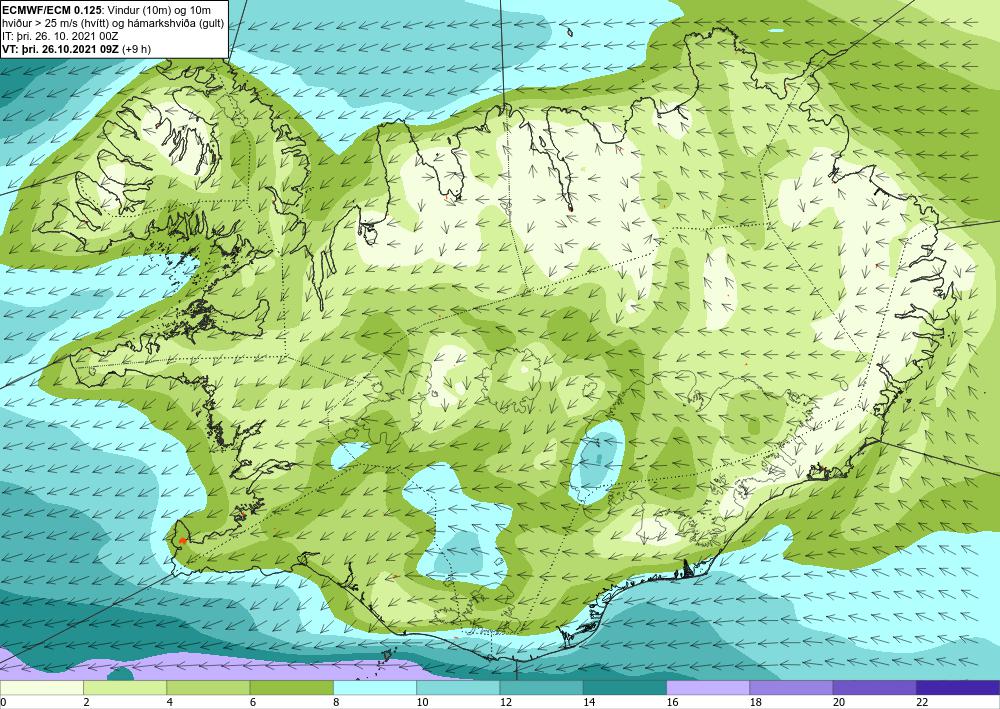Image resolution: width=1000 pixels, height=709 pixels.
Task: Pick the teal 12–14 m/s legend swatch
Action: tap(541, 688)
